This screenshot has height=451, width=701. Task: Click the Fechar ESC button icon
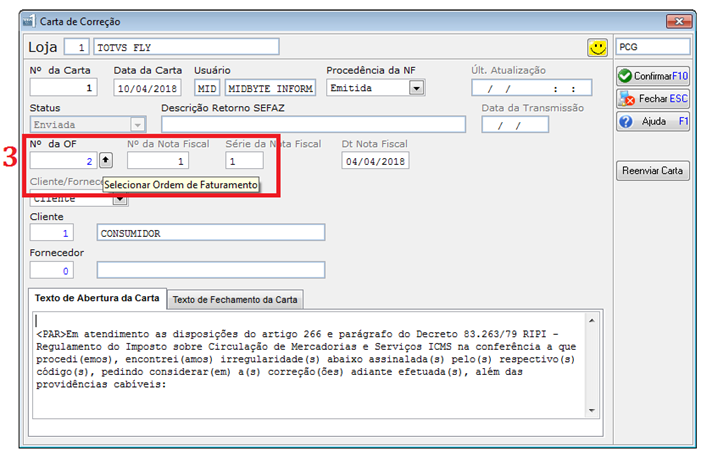(x=626, y=99)
